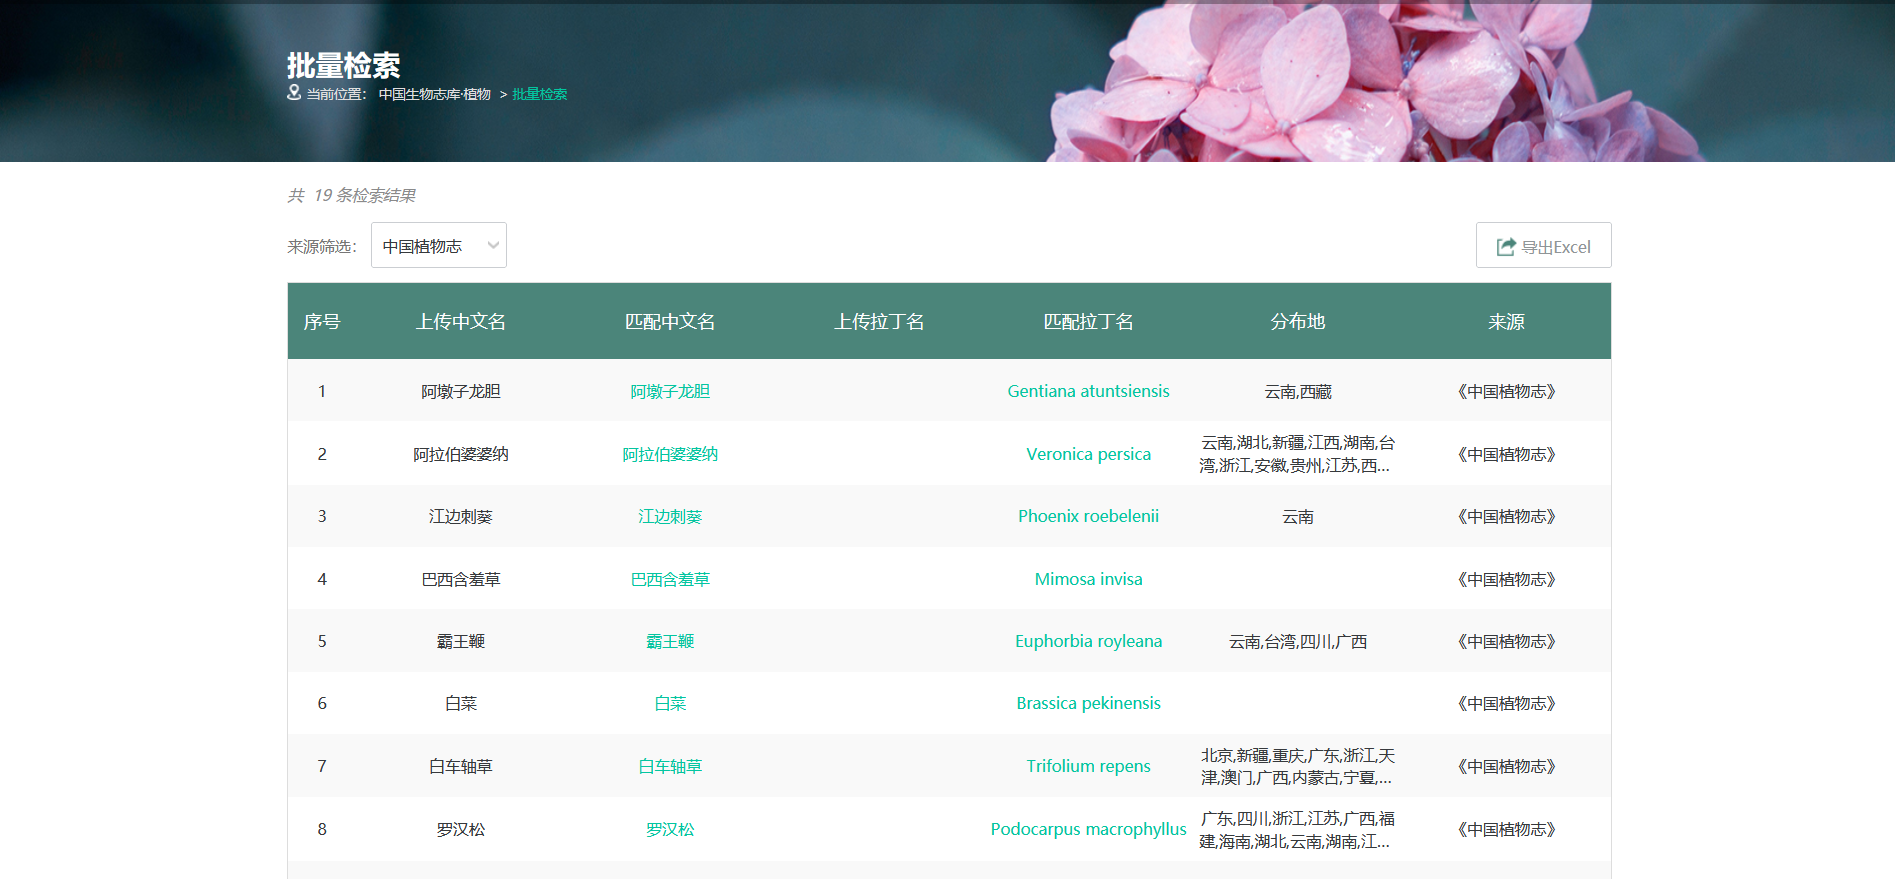Select uploaded name cell 江边刺葵
The image size is (1895, 879).
coord(461,517)
